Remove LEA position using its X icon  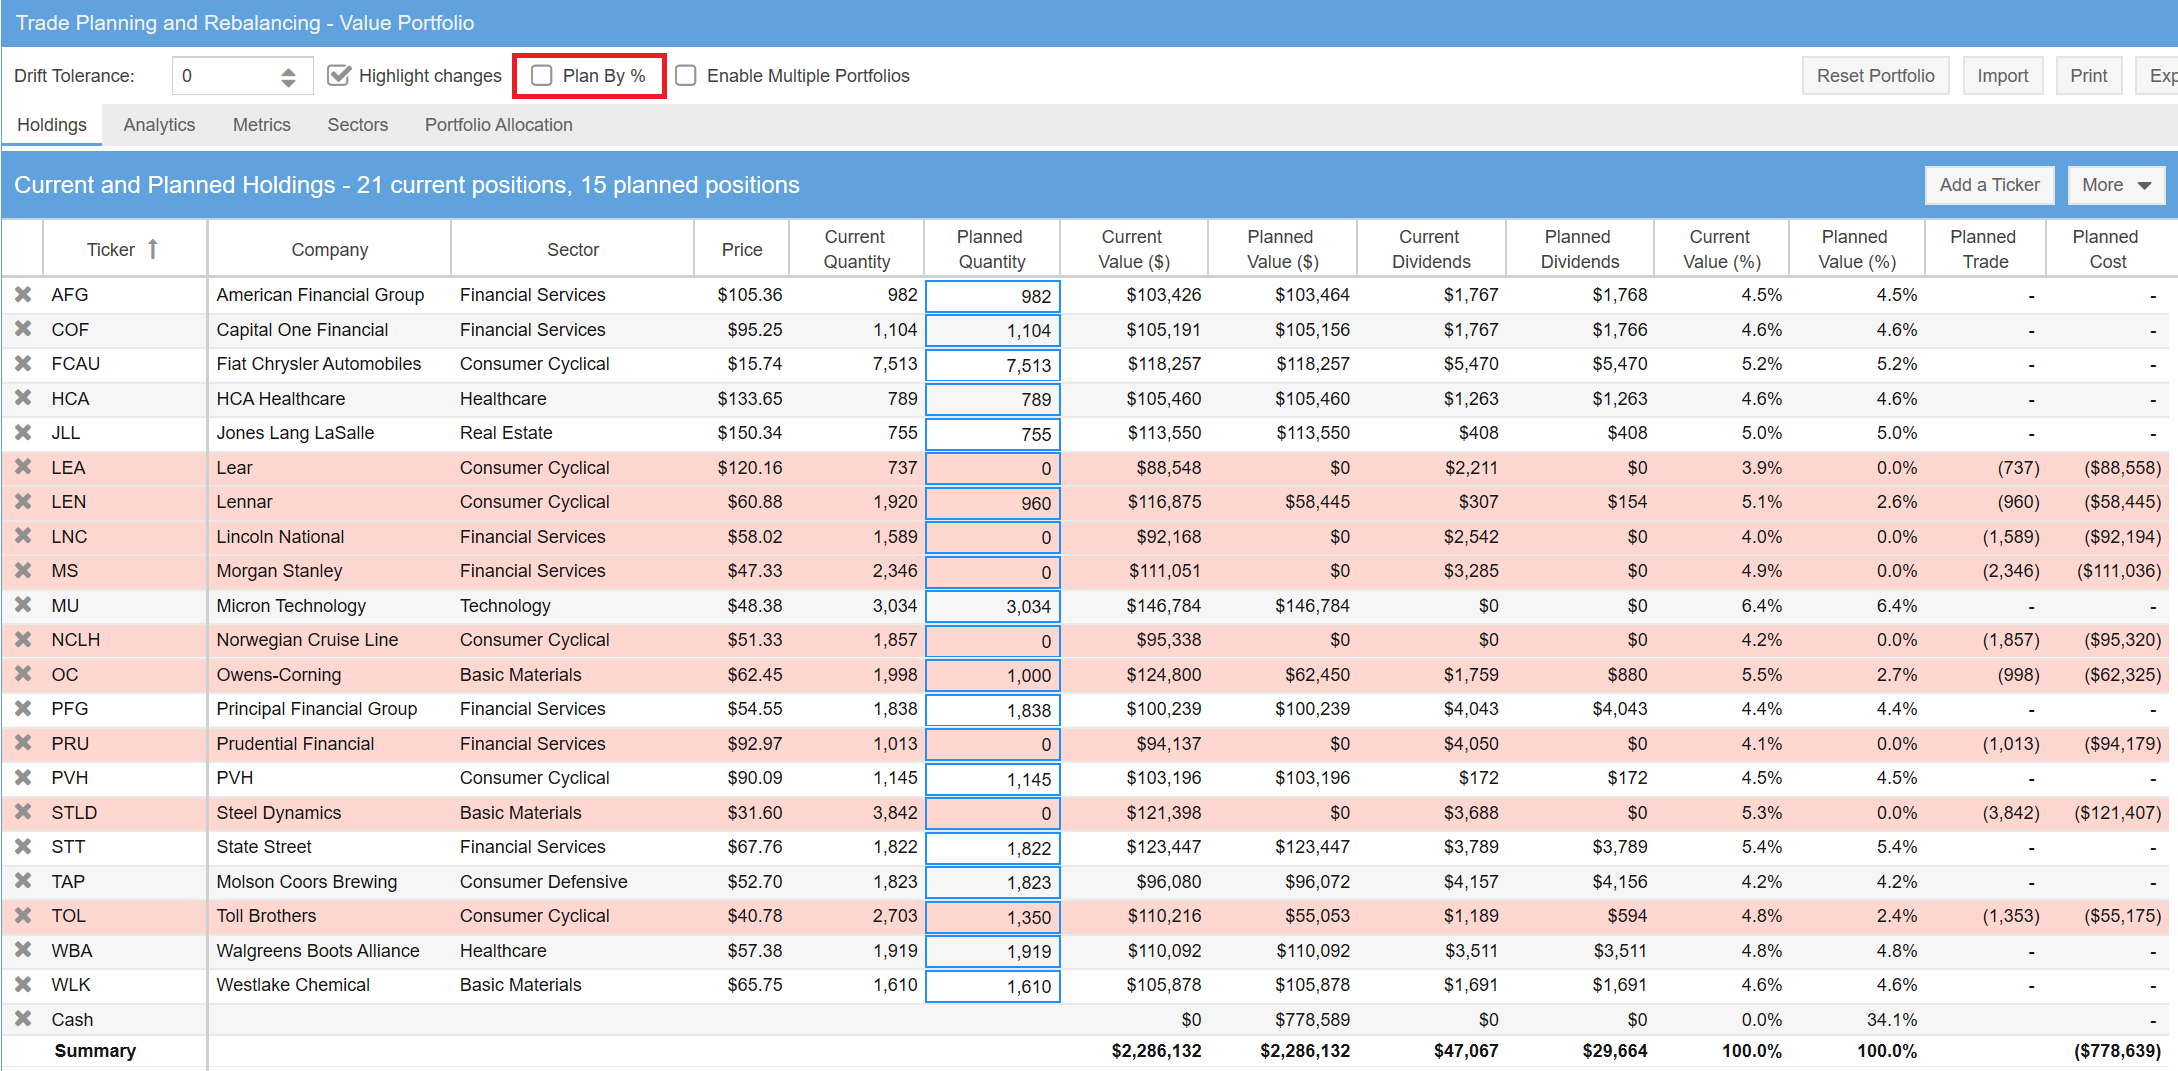pyautogui.click(x=23, y=467)
